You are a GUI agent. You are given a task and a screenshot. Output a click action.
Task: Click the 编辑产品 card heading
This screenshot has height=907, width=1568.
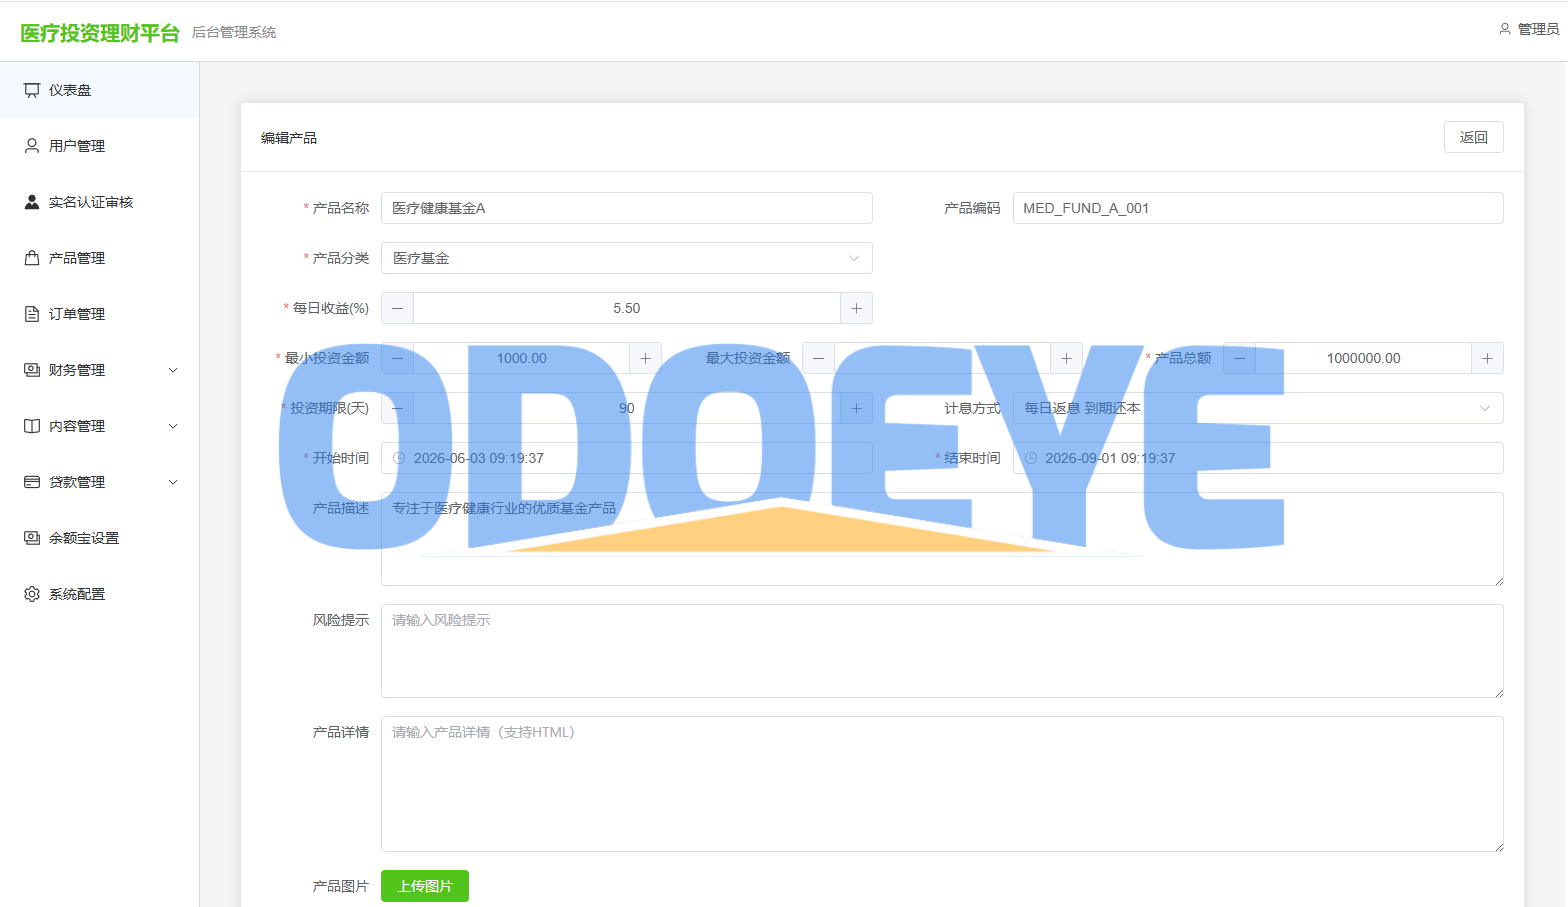(x=289, y=138)
